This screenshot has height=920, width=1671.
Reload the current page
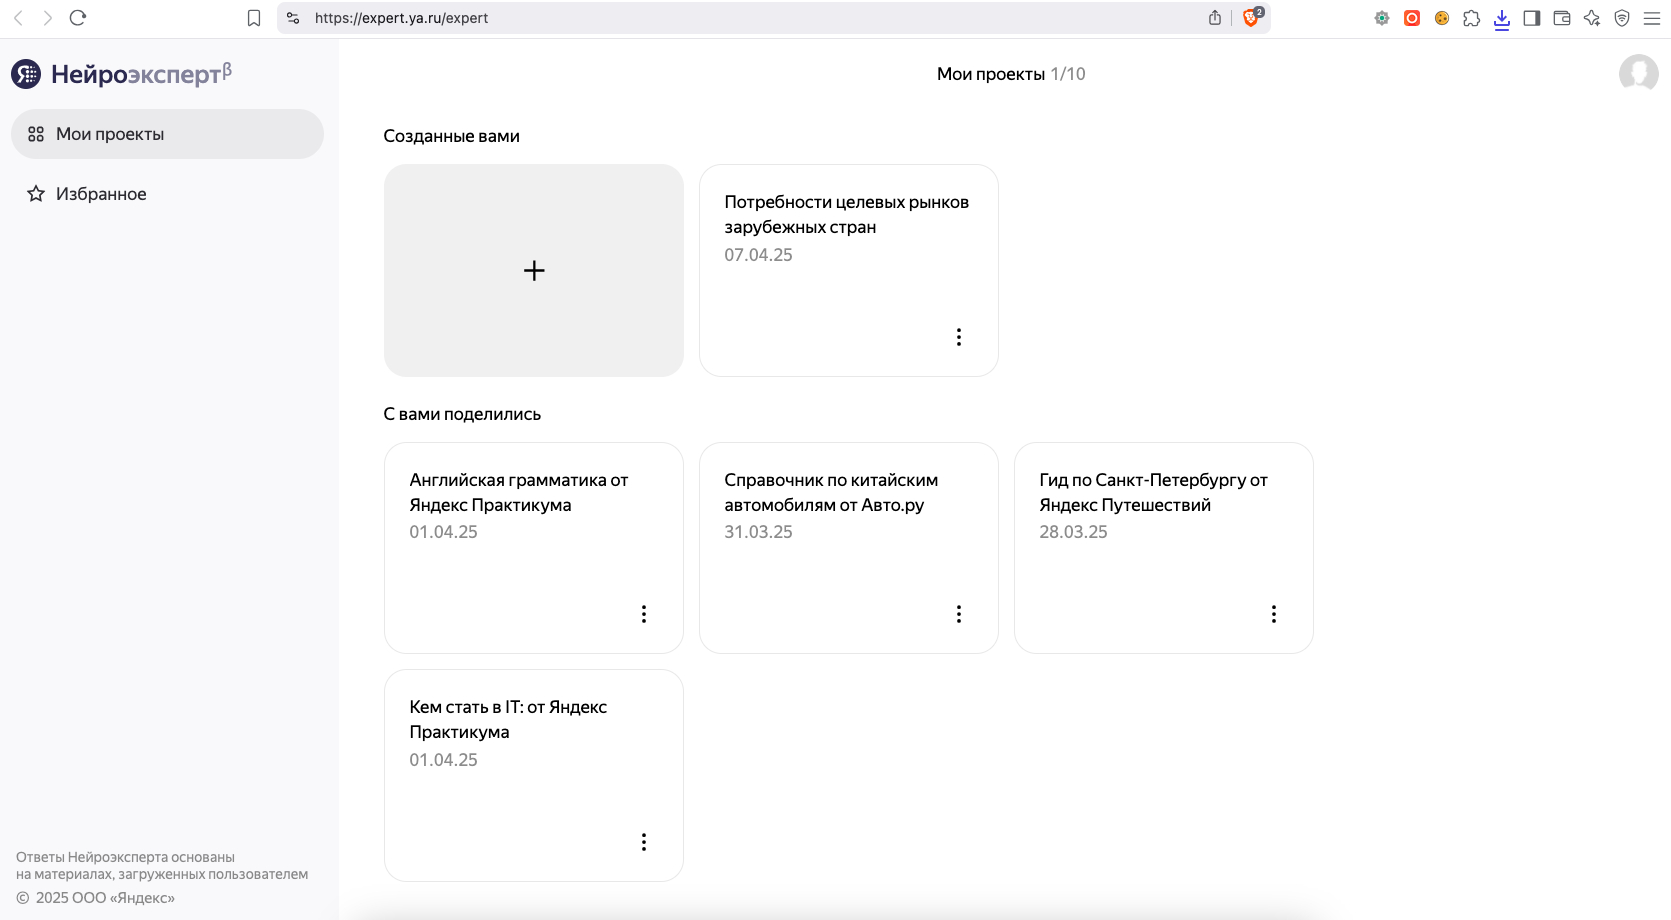[x=78, y=18]
